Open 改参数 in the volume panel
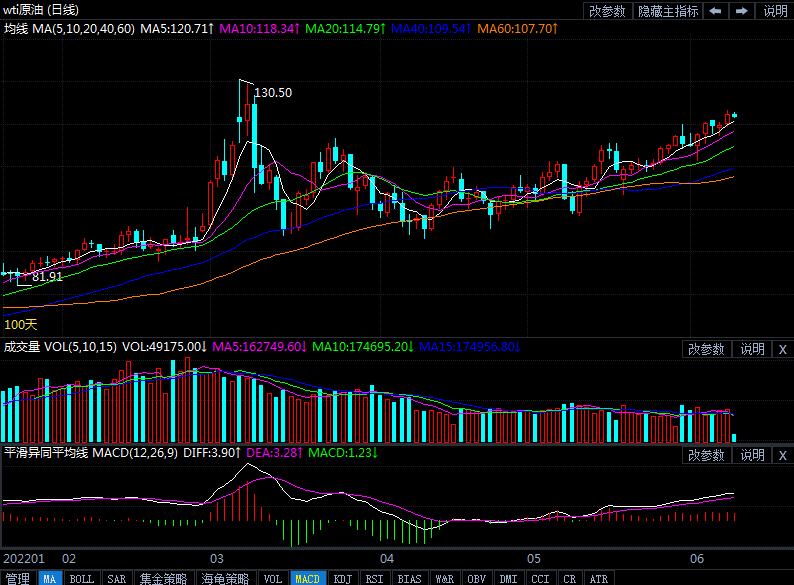The height and width of the screenshot is (585, 794). [706, 349]
